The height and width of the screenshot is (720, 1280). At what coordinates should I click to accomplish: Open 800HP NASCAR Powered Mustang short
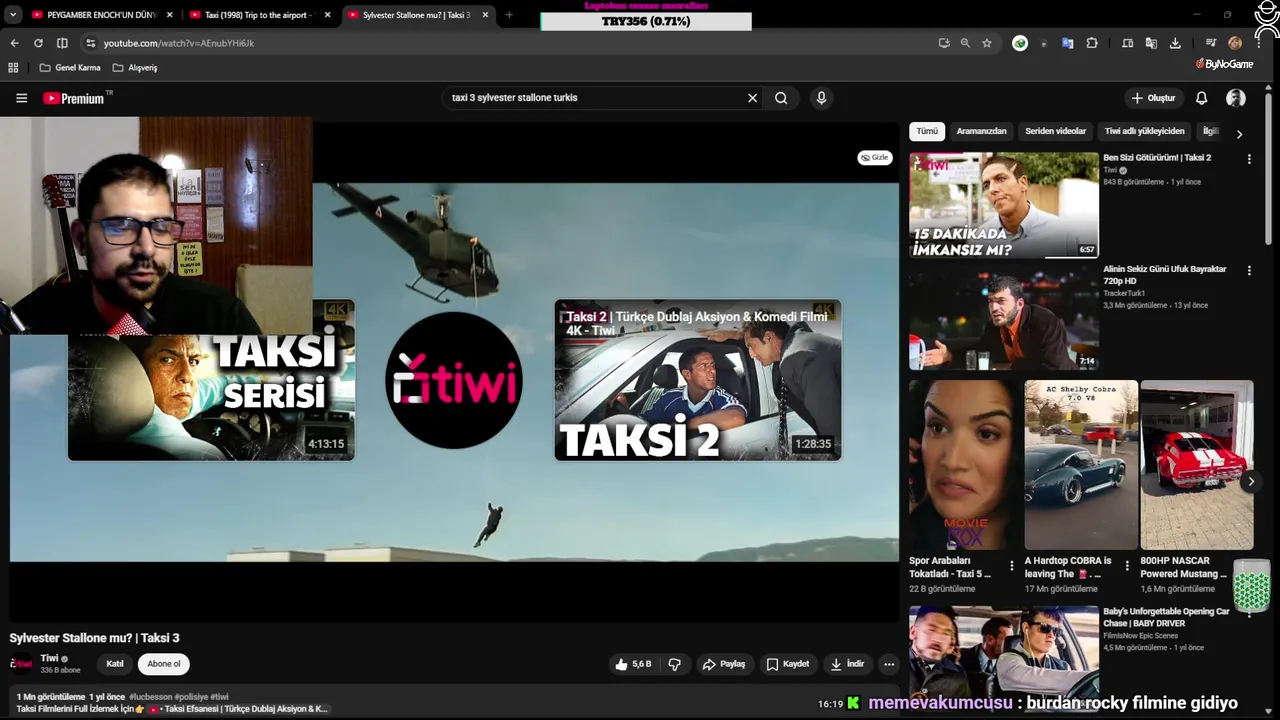coord(1197,465)
